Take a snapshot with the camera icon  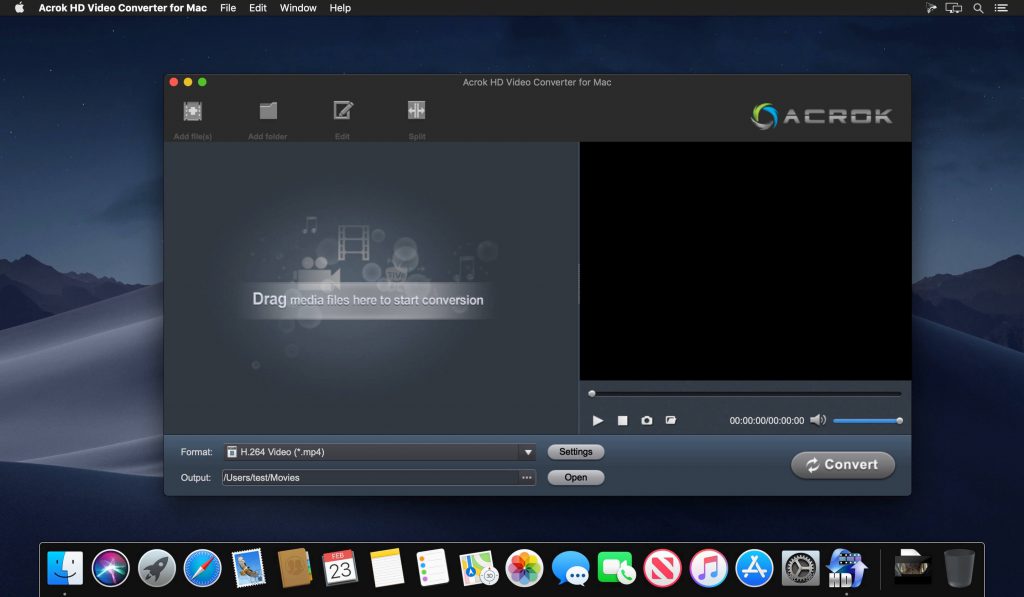(646, 420)
